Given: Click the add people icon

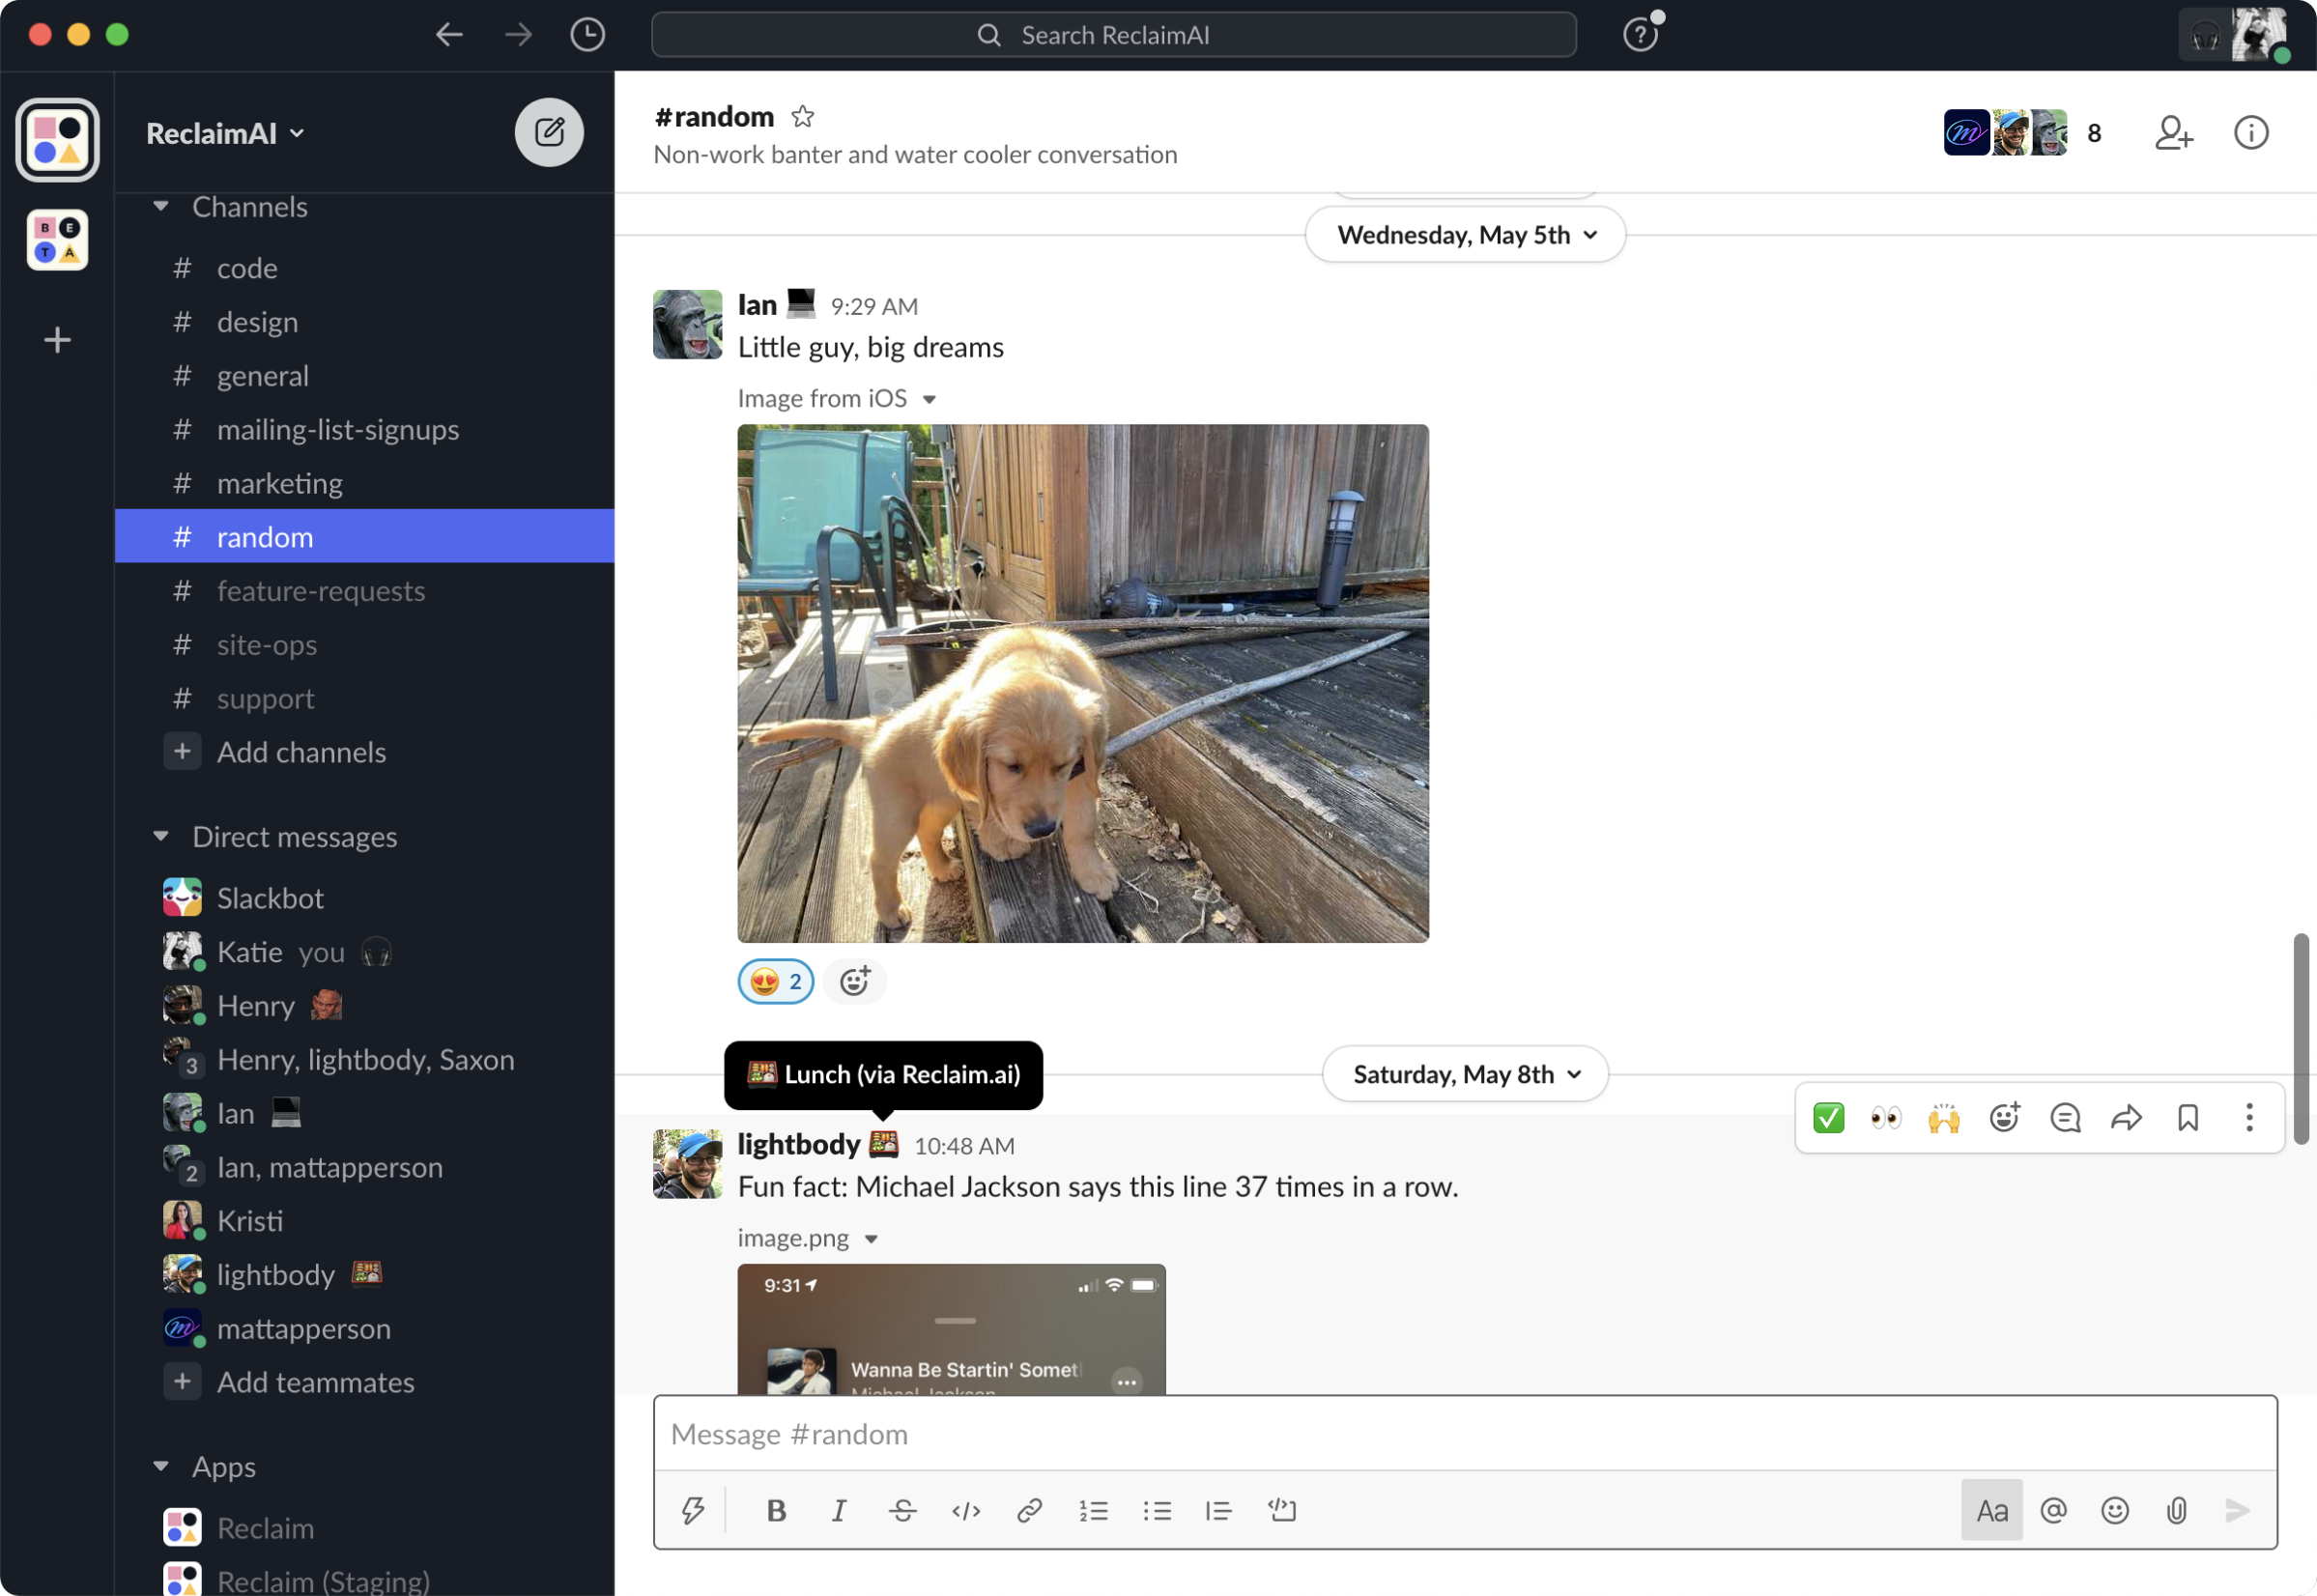Looking at the screenshot, I should point(2173,133).
